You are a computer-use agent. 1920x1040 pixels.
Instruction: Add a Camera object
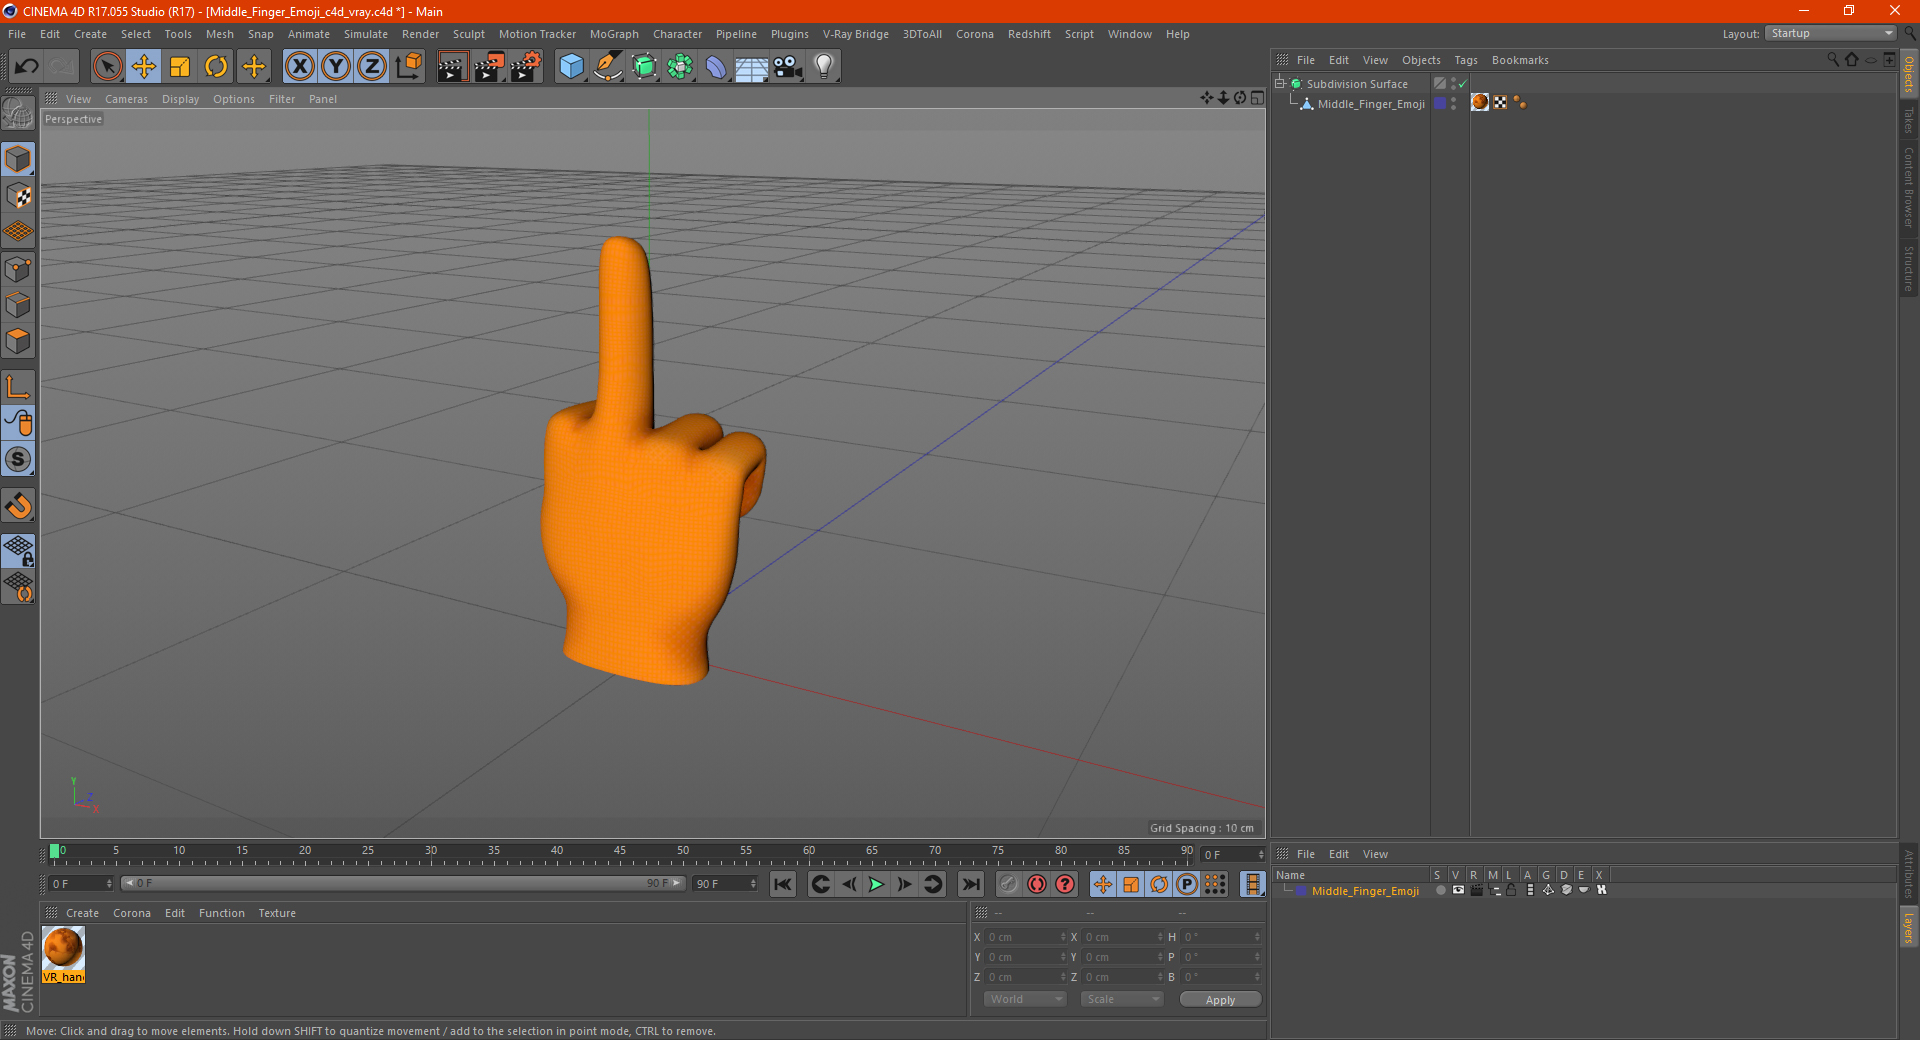788,67
